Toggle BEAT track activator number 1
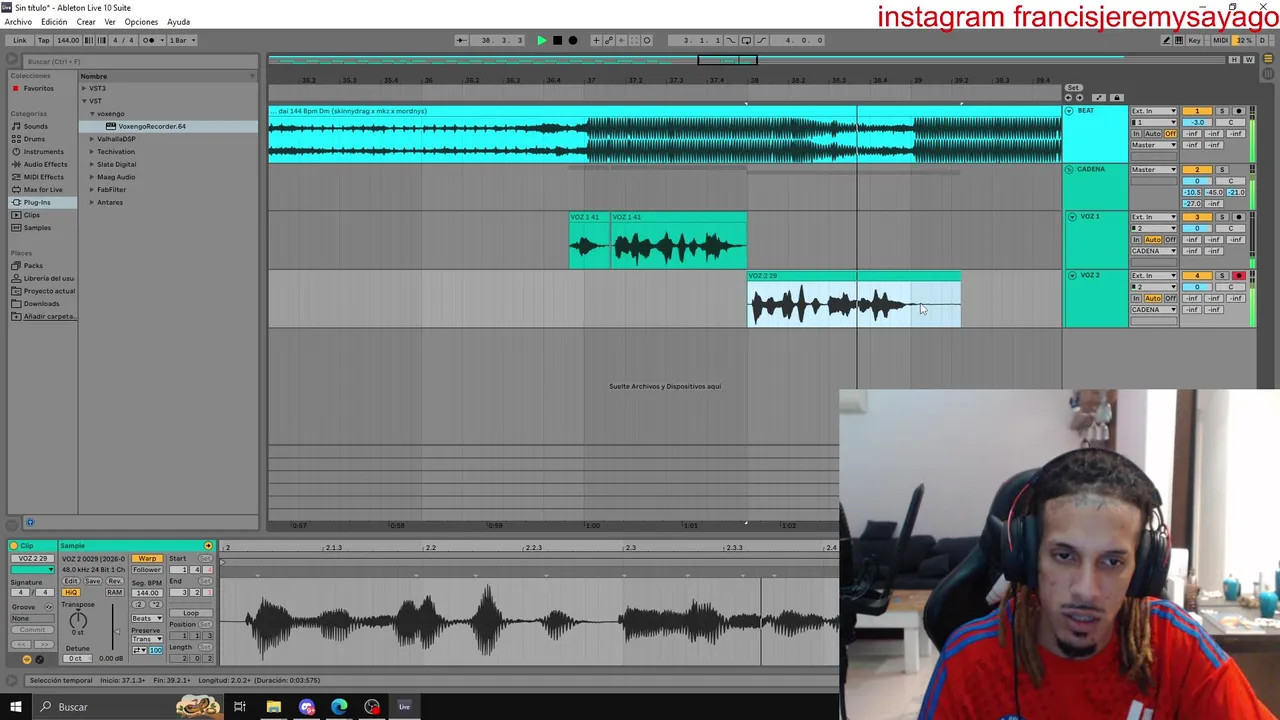Image resolution: width=1280 pixels, height=720 pixels. (1196, 111)
